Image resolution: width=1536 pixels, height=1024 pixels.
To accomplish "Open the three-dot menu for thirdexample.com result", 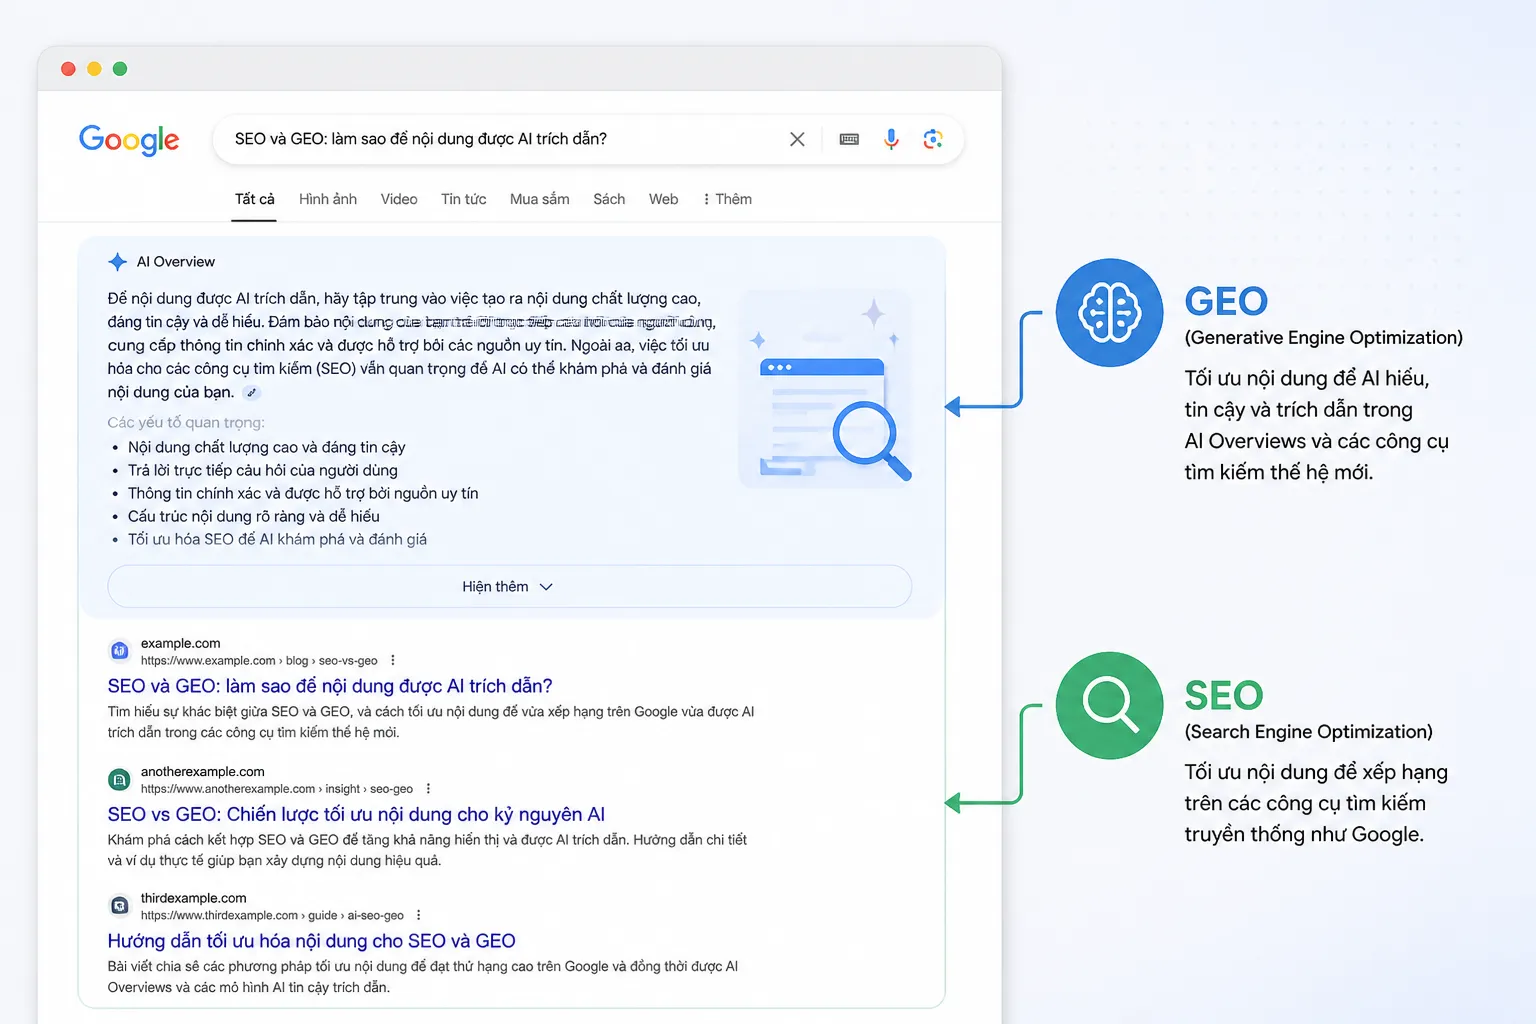I will pos(419,916).
